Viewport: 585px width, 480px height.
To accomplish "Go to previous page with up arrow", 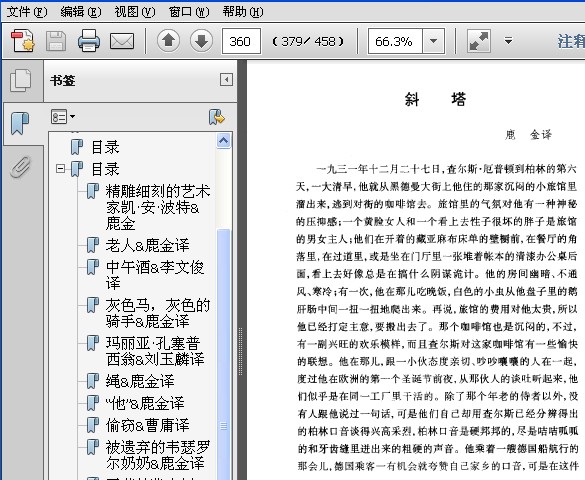I will pyautogui.click(x=168, y=41).
